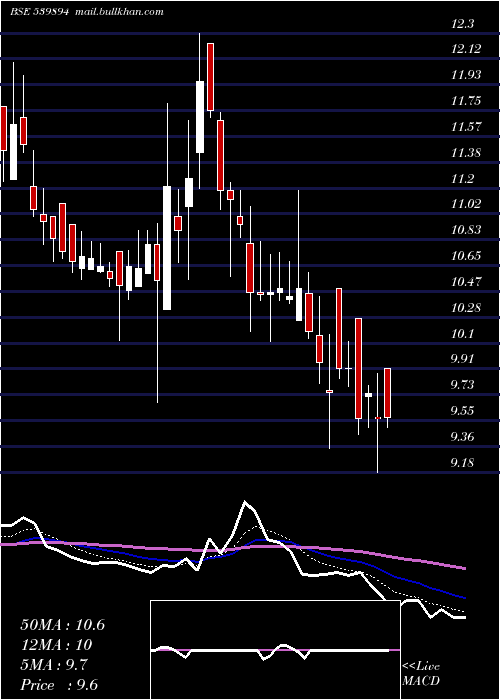Select the 12.3 price axis label
Viewport: 500px width, 700px height.
pyautogui.click(x=462, y=24)
